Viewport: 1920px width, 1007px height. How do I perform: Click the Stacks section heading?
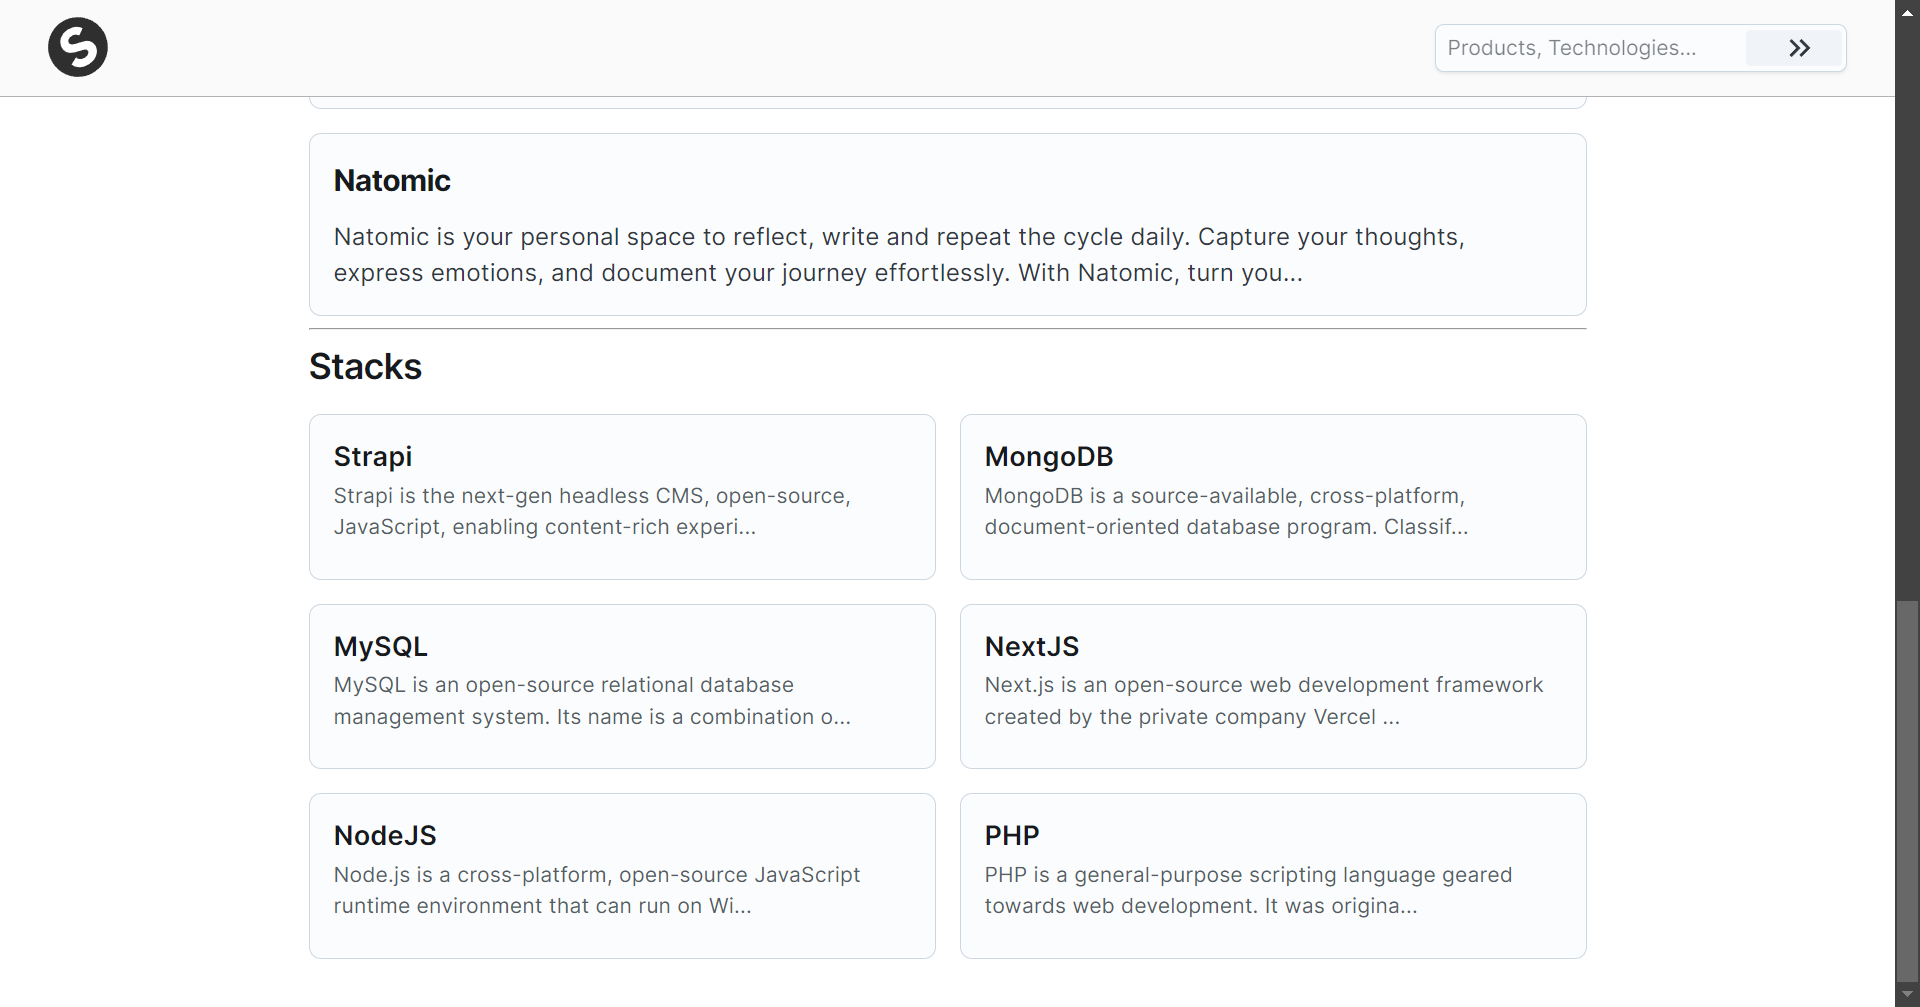tap(365, 367)
